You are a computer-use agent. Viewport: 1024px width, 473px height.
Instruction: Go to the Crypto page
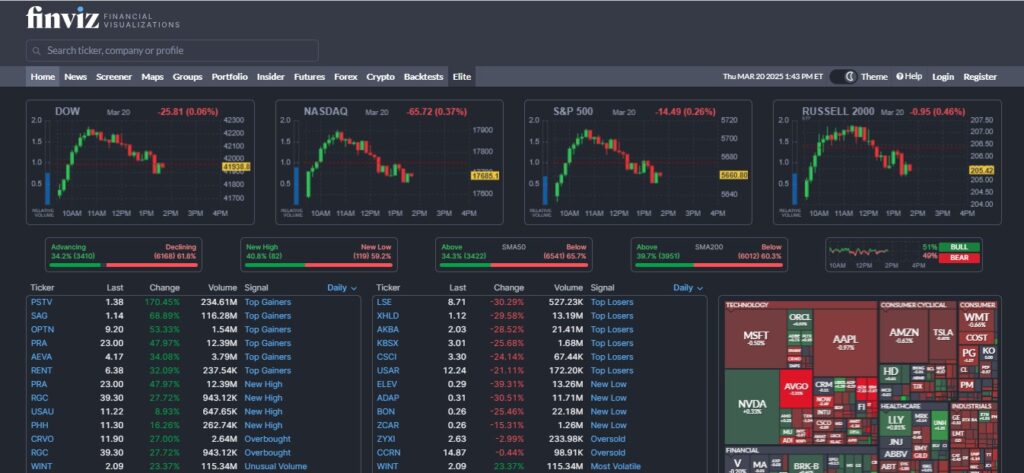pyautogui.click(x=380, y=76)
